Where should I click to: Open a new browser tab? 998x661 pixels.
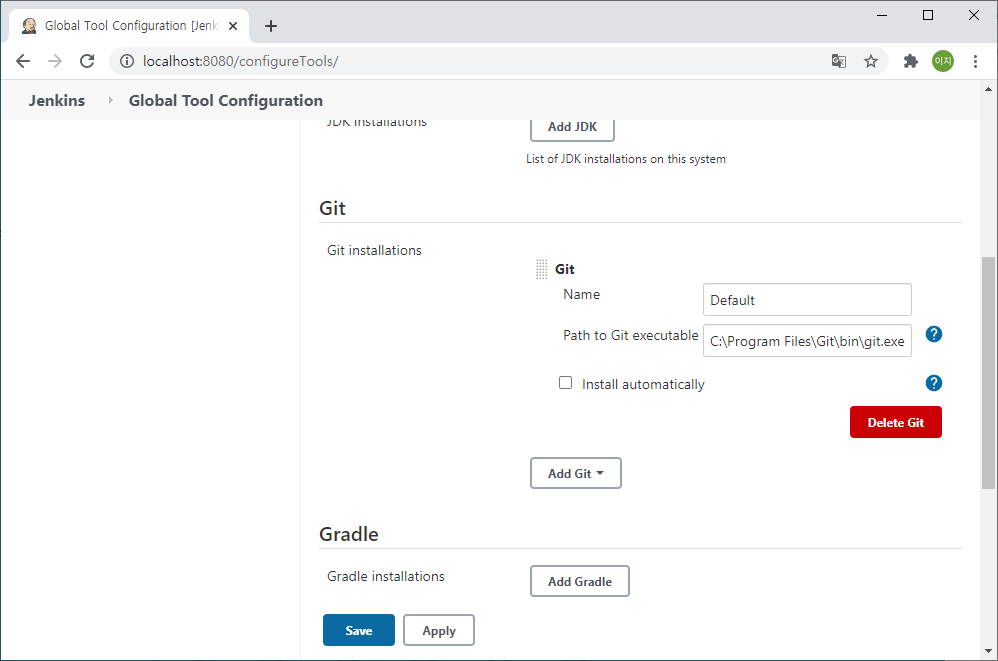271,26
